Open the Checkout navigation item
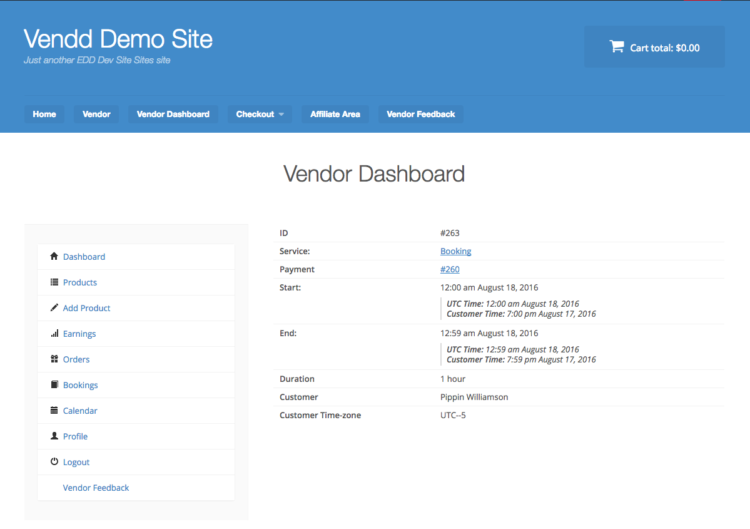750x529 pixels. 260,114
